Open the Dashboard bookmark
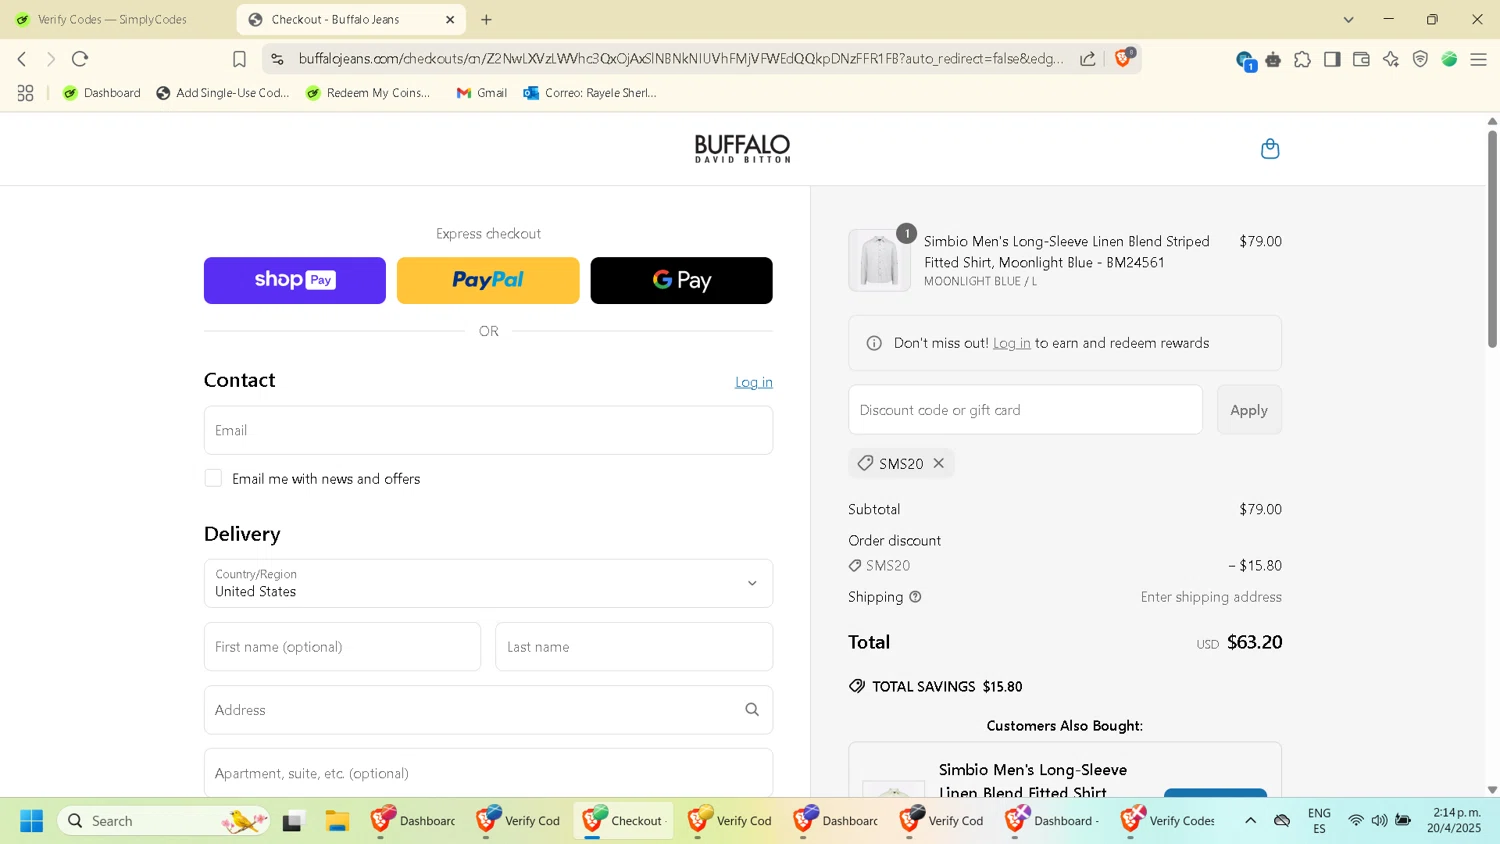 [102, 93]
